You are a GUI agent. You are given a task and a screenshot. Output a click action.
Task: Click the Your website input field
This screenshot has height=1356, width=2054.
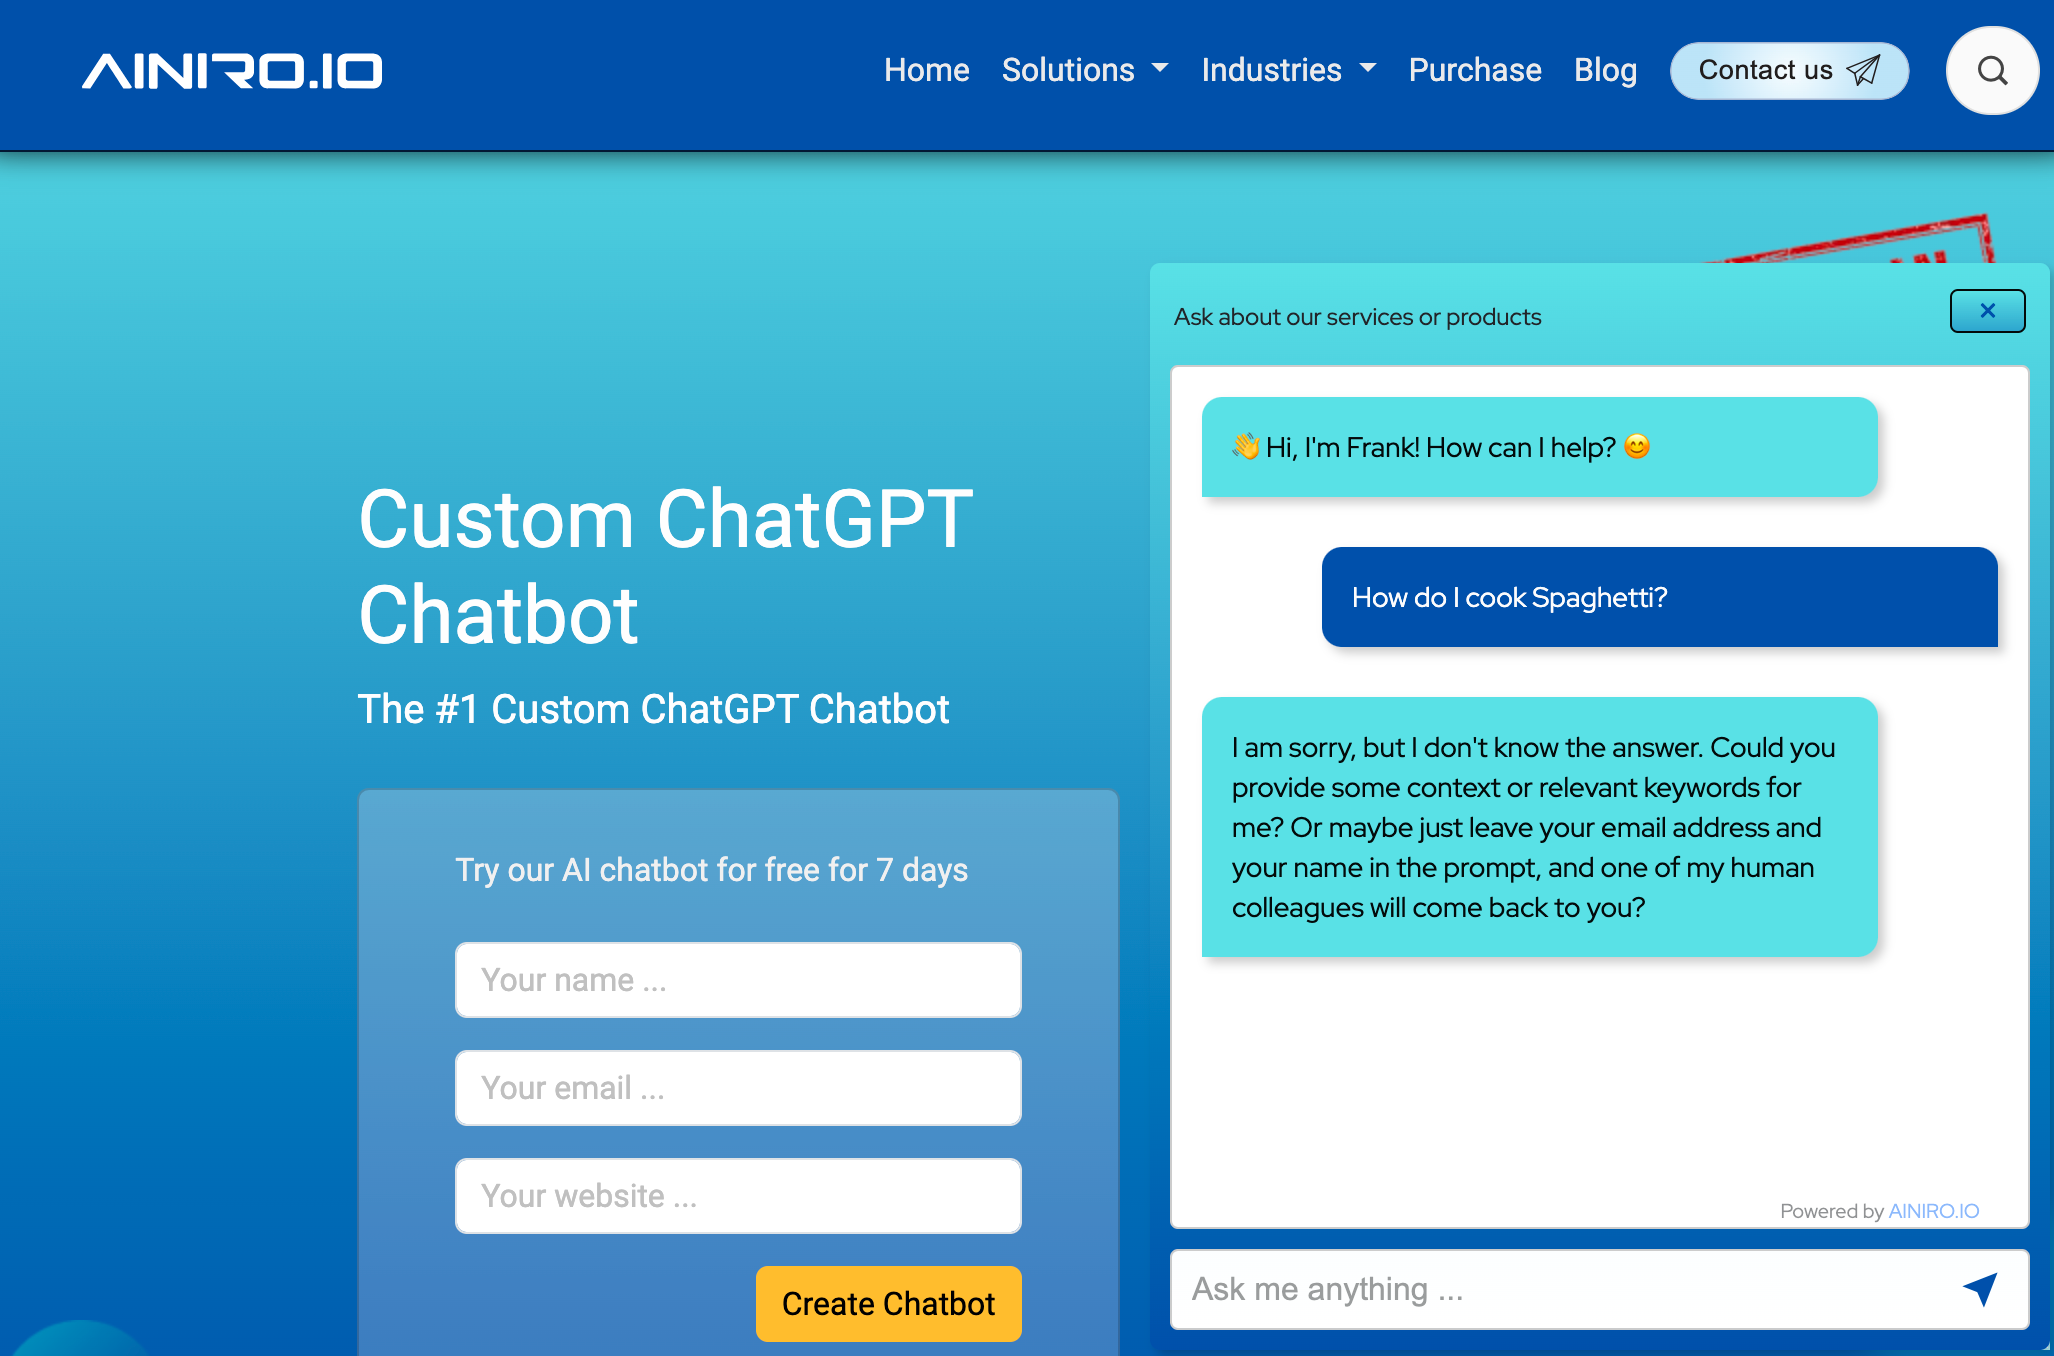737,1194
